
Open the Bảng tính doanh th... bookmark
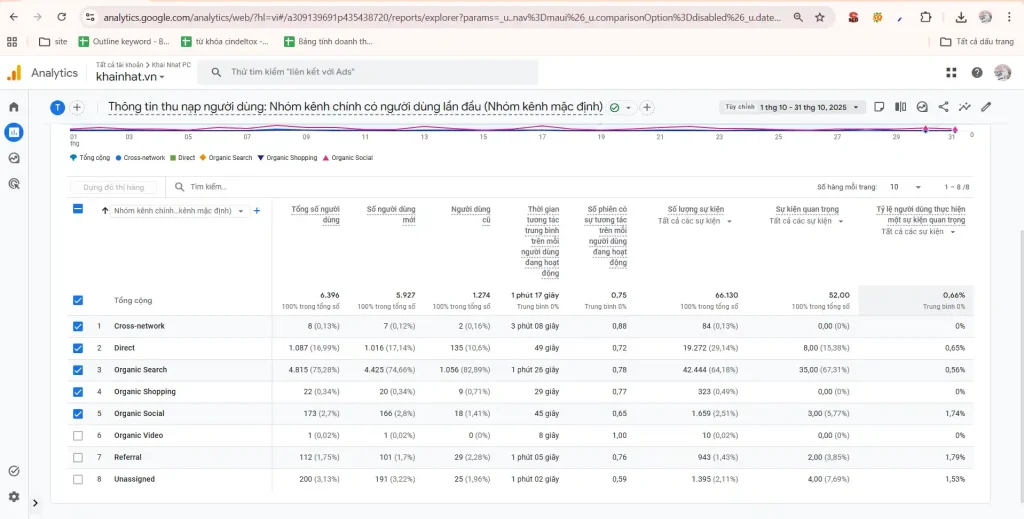(x=328, y=42)
